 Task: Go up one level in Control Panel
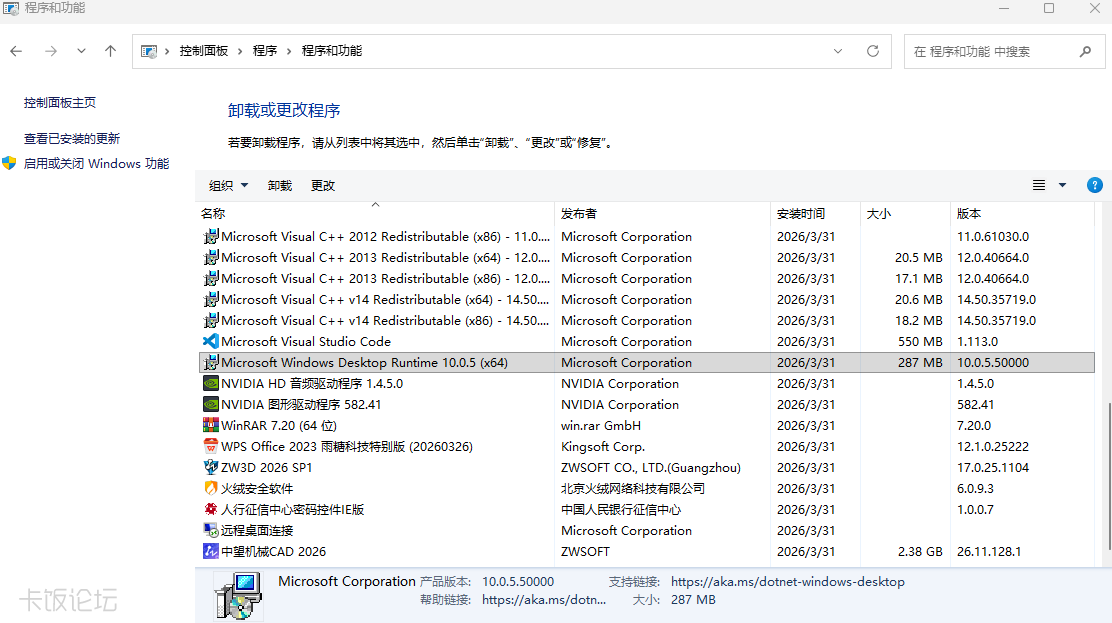[111, 51]
